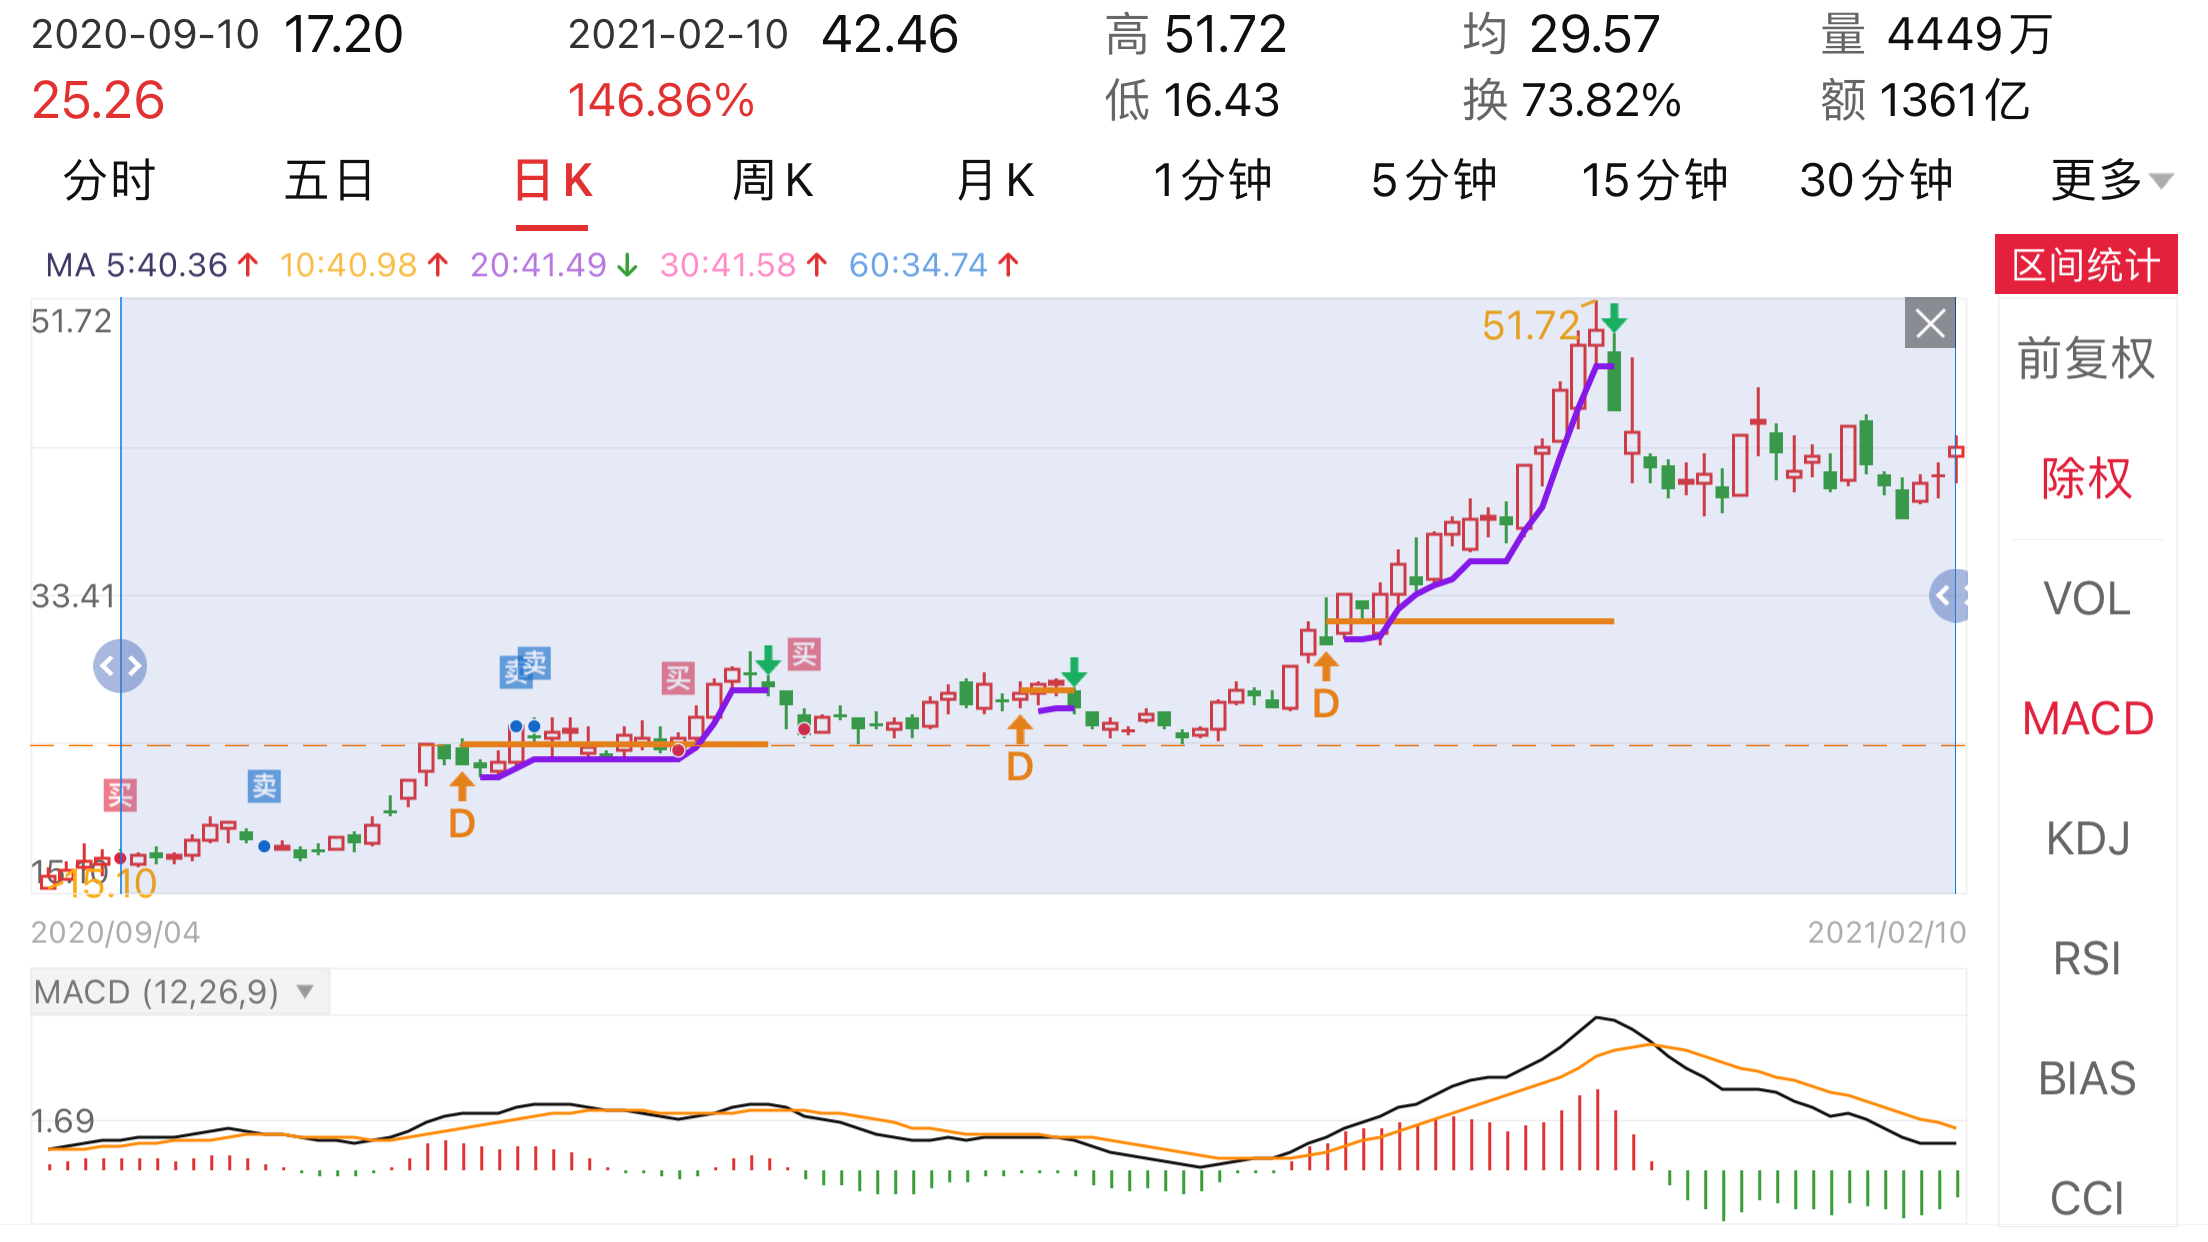Click the red 区间统计 button
Image resolution: width=2208 pixels, height=1242 pixels.
2085,265
